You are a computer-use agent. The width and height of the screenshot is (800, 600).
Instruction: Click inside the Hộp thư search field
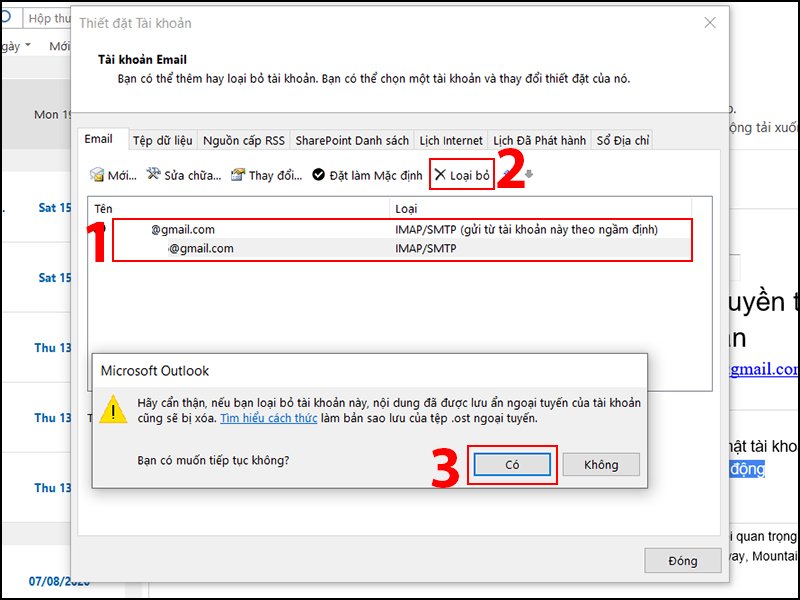[47, 17]
